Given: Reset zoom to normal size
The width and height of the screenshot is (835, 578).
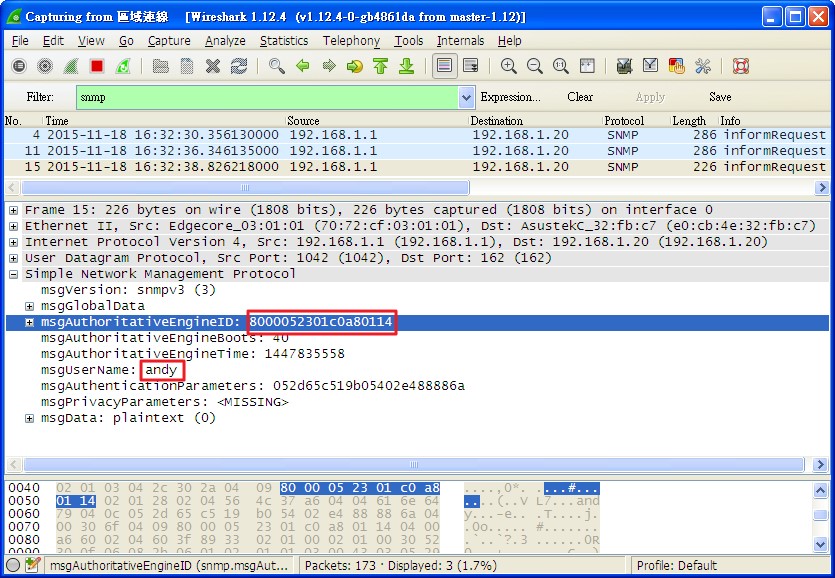Looking at the screenshot, I should pyautogui.click(x=560, y=66).
